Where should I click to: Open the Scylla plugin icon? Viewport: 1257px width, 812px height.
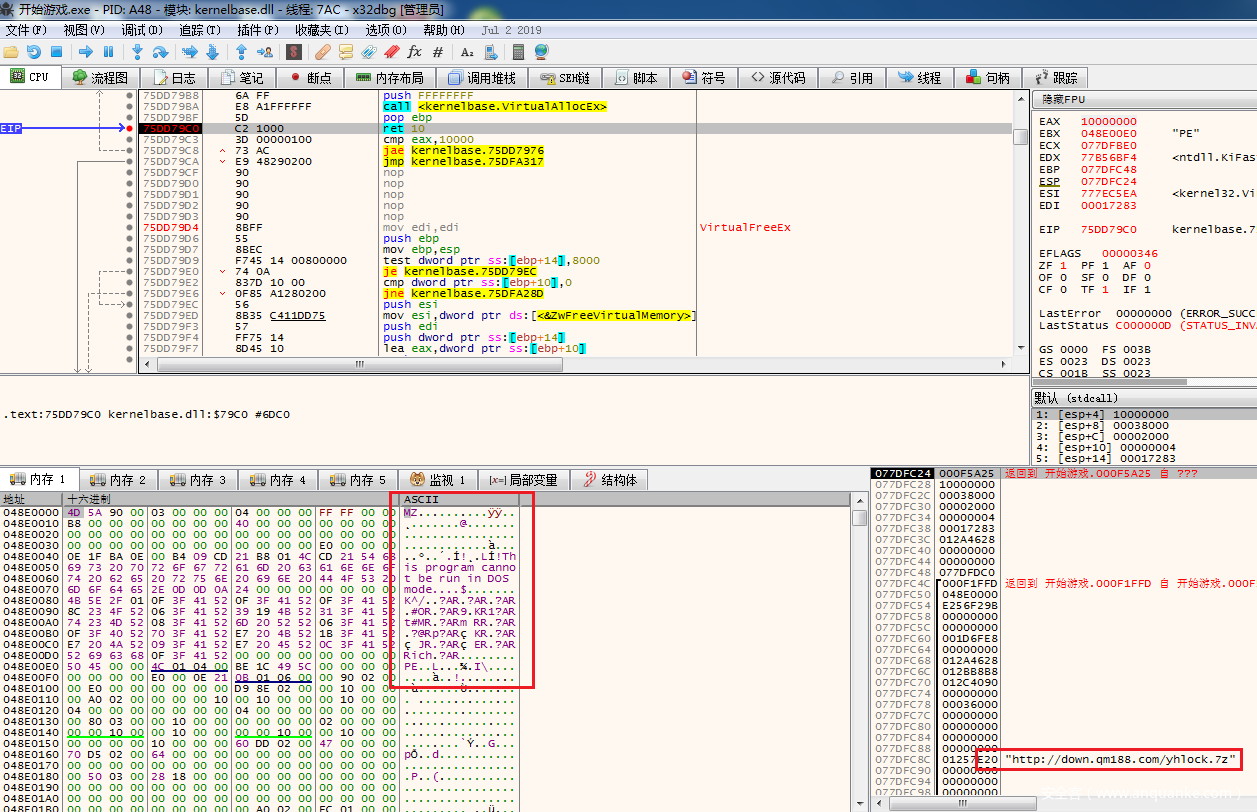294,52
